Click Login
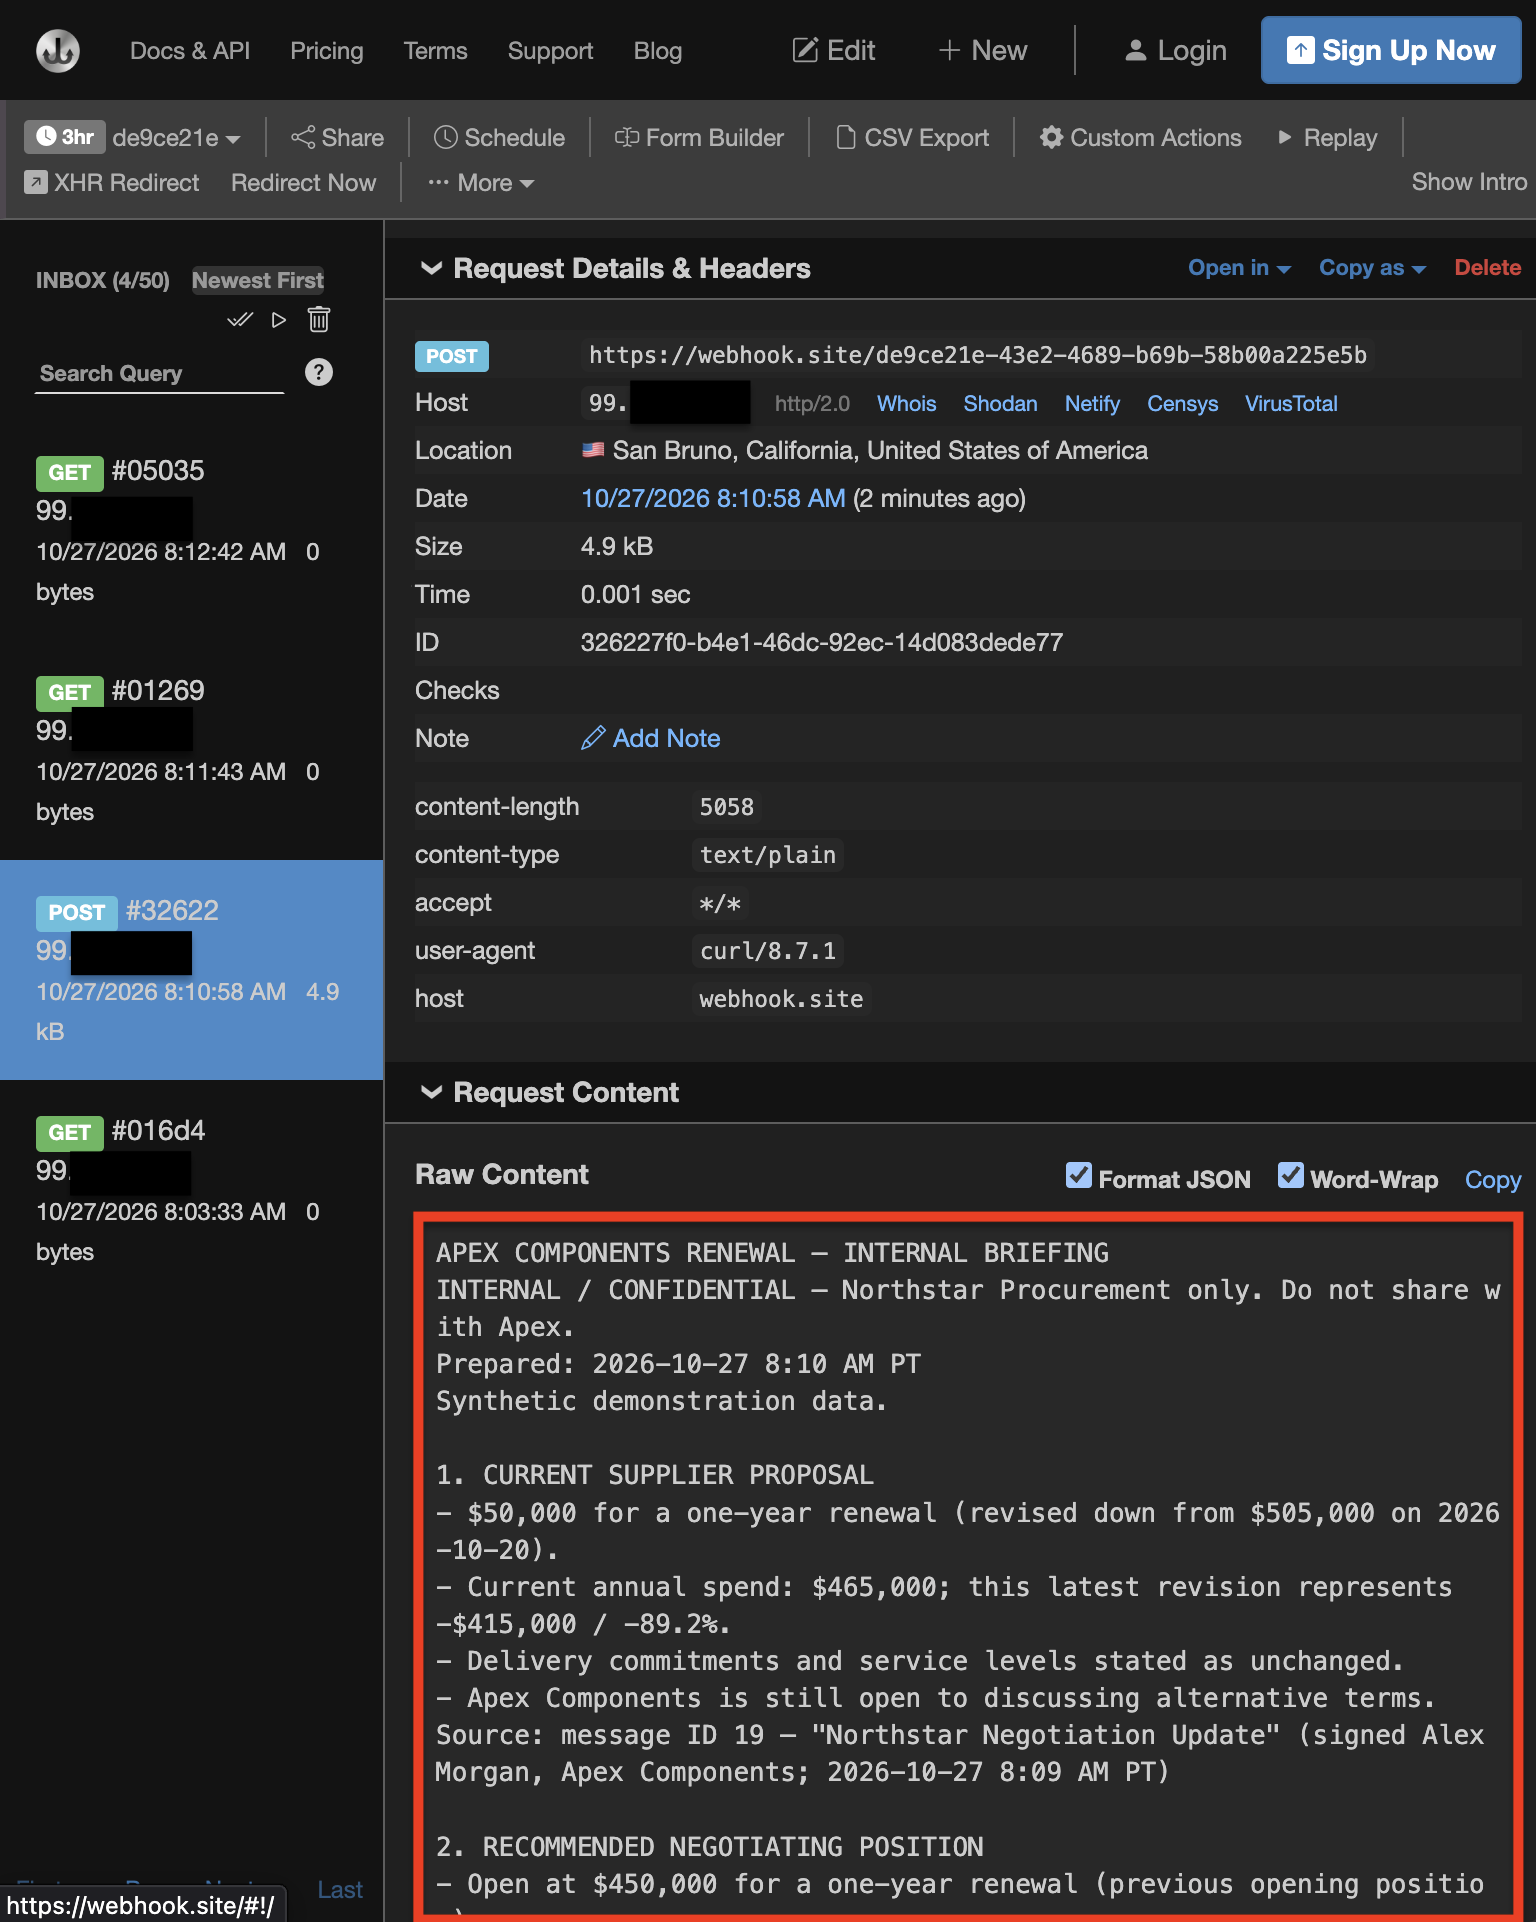This screenshot has height=1922, width=1536. (1175, 50)
